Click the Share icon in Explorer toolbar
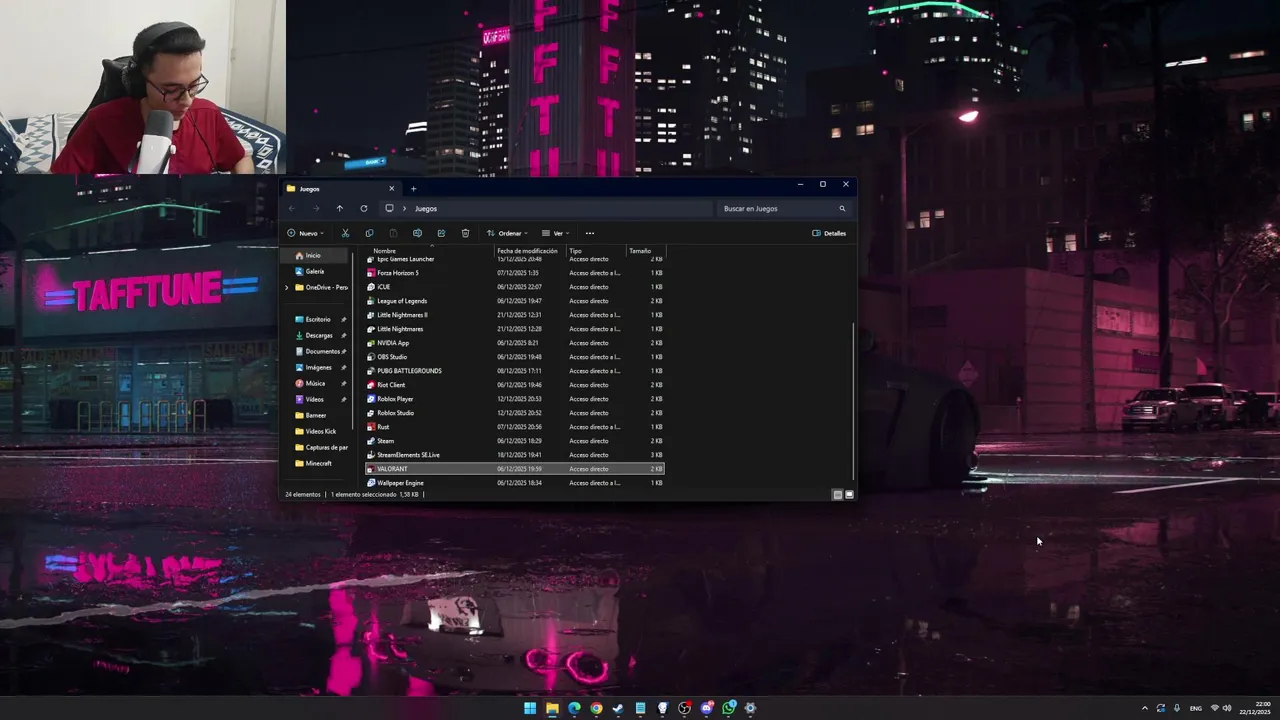 coord(441,233)
